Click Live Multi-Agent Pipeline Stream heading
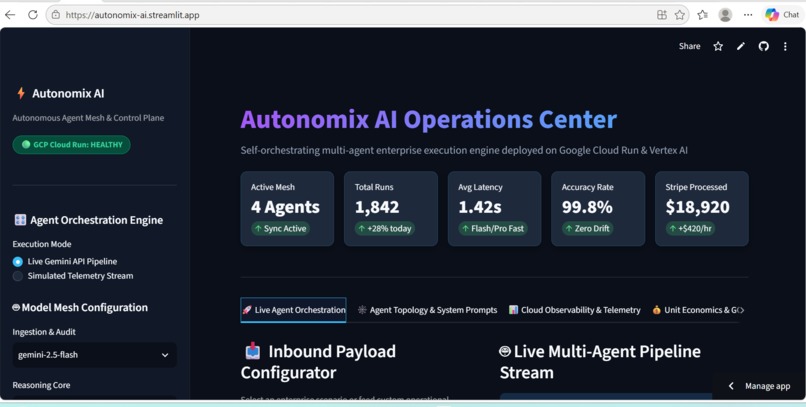 coord(600,362)
